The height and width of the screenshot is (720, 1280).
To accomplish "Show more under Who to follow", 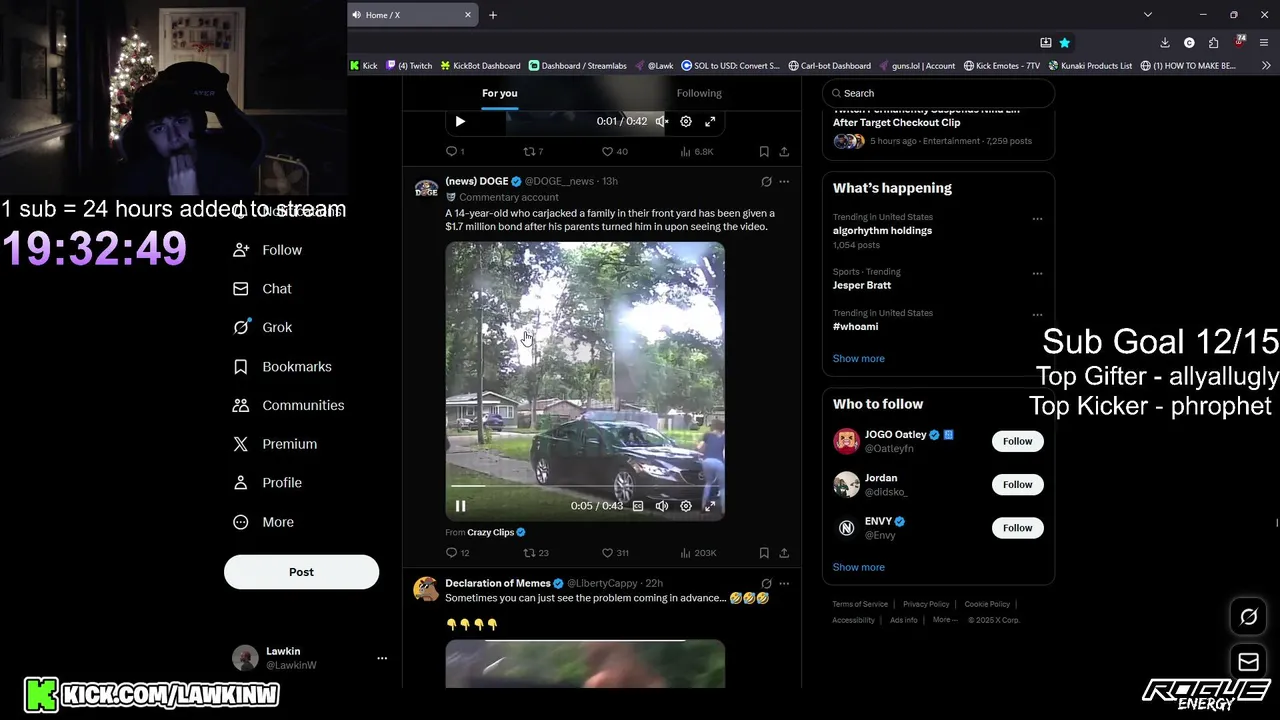I will click(x=858, y=567).
